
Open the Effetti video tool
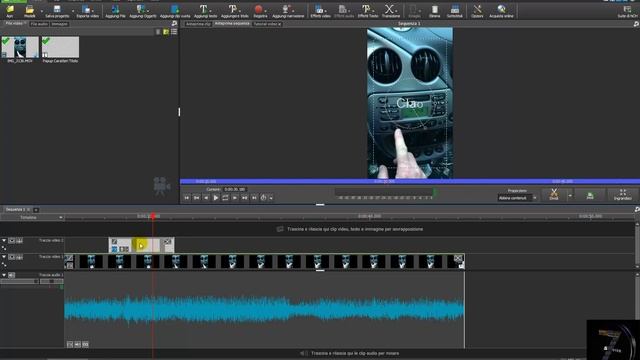point(320,11)
